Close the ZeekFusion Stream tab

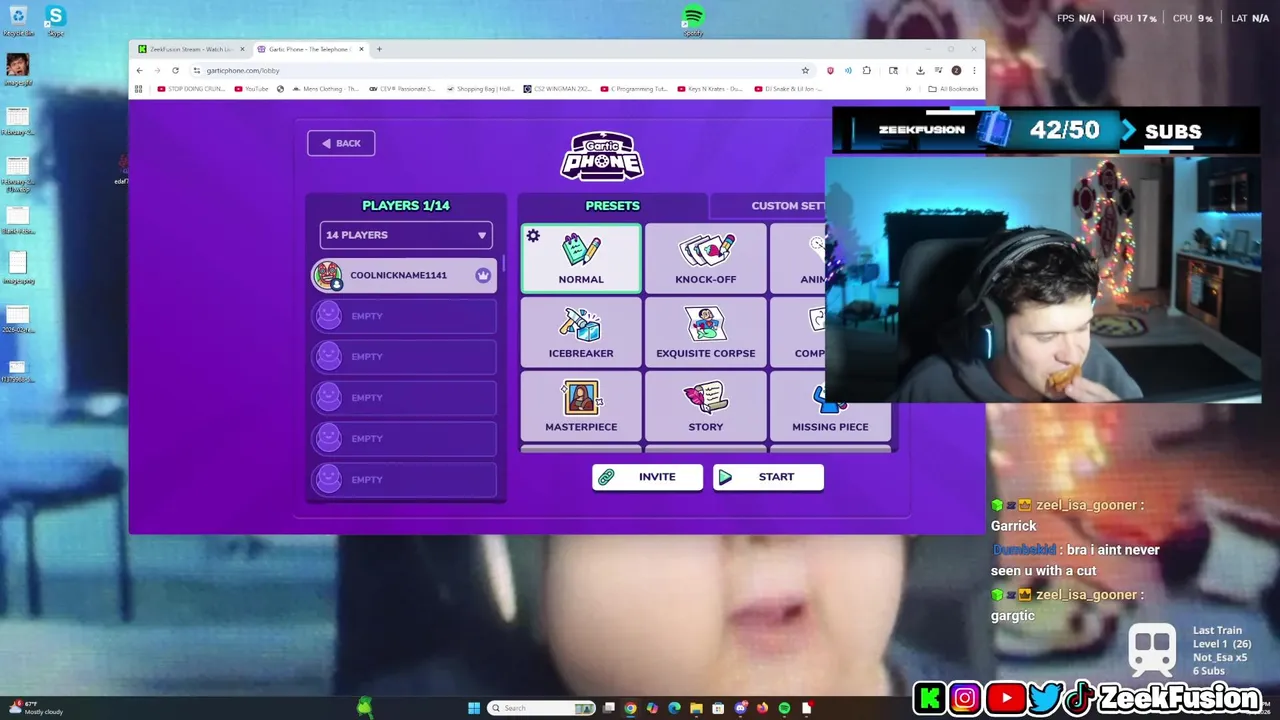click(242, 49)
